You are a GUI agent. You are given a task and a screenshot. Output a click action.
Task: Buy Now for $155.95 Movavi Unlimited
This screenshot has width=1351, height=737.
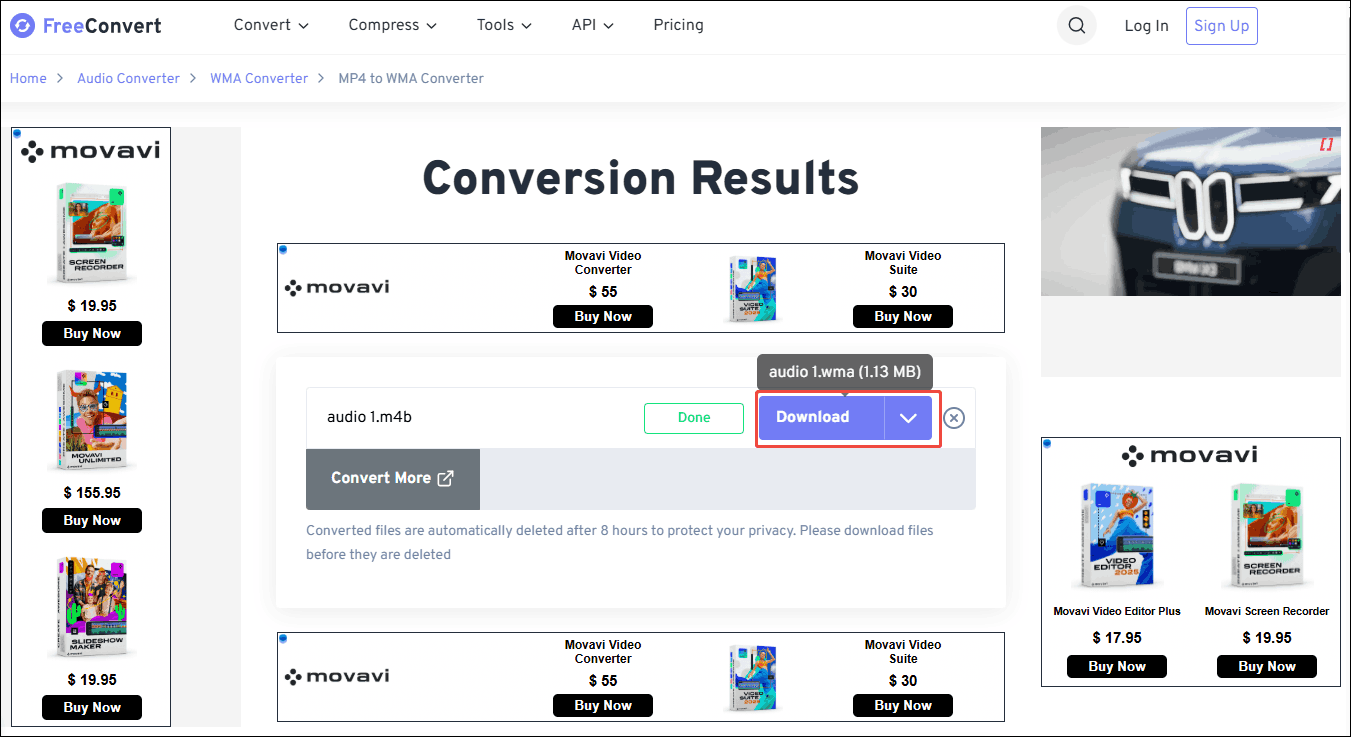click(92, 521)
